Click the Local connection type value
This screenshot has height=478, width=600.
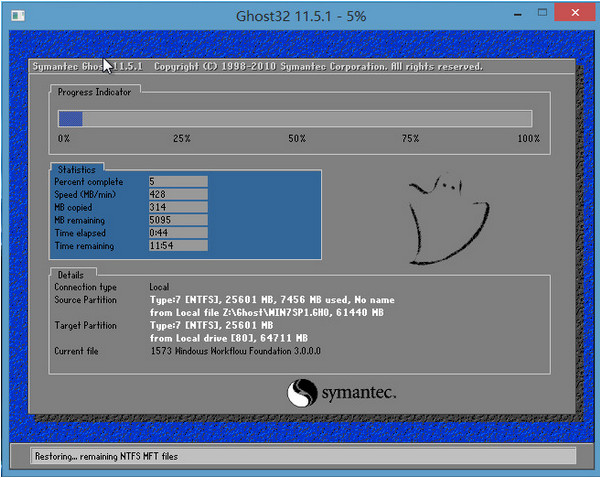click(x=159, y=287)
